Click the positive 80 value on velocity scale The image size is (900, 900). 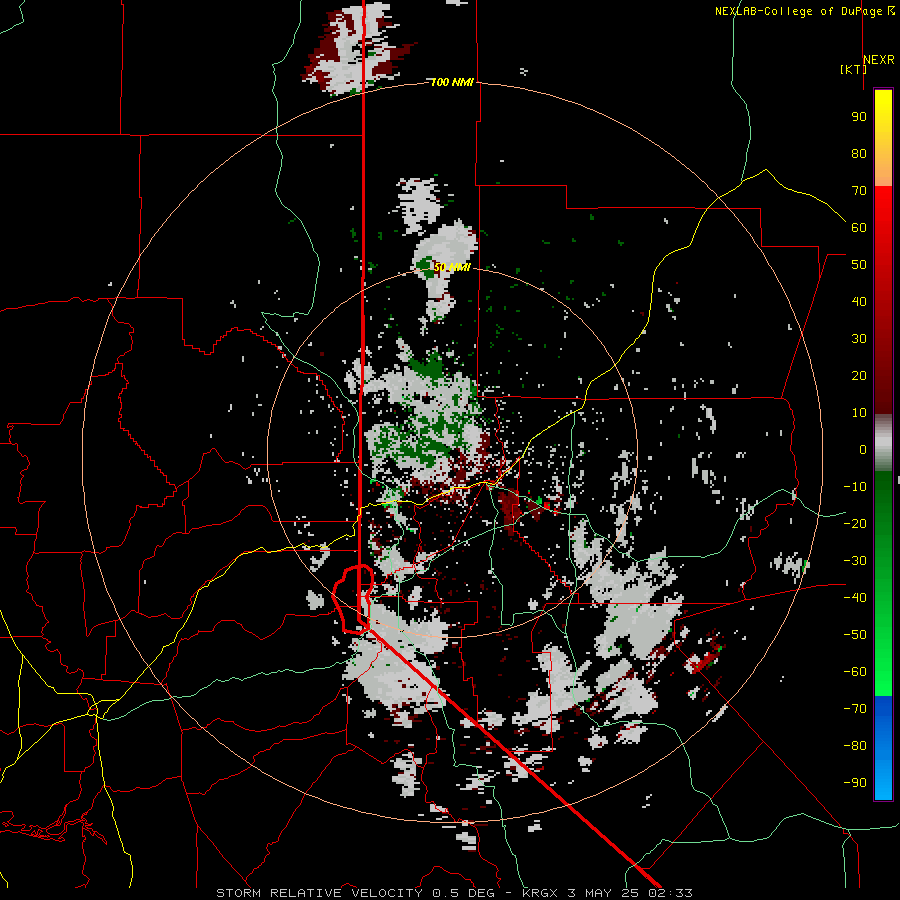click(859, 153)
